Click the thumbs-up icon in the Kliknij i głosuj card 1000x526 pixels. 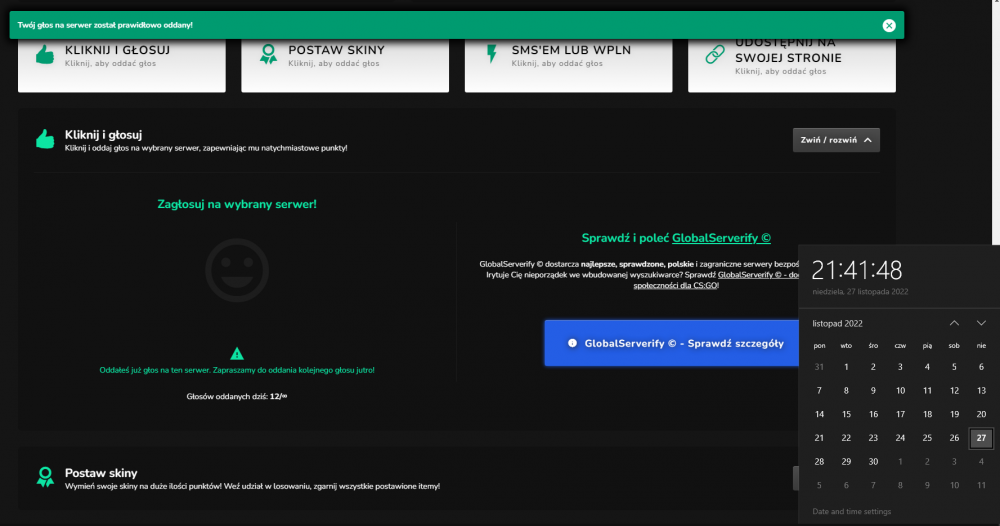(x=45, y=55)
